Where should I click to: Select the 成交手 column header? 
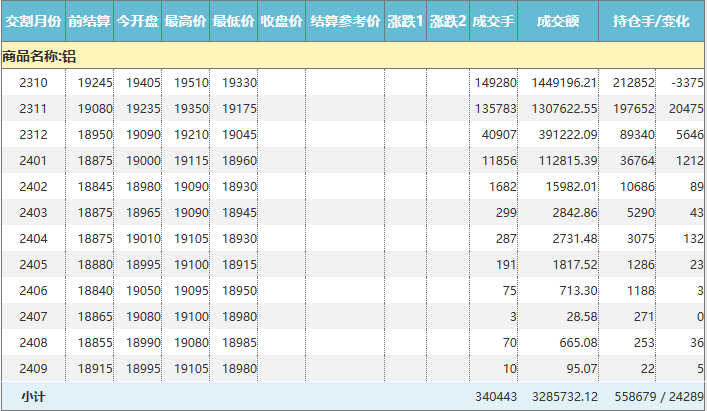tap(493, 21)
